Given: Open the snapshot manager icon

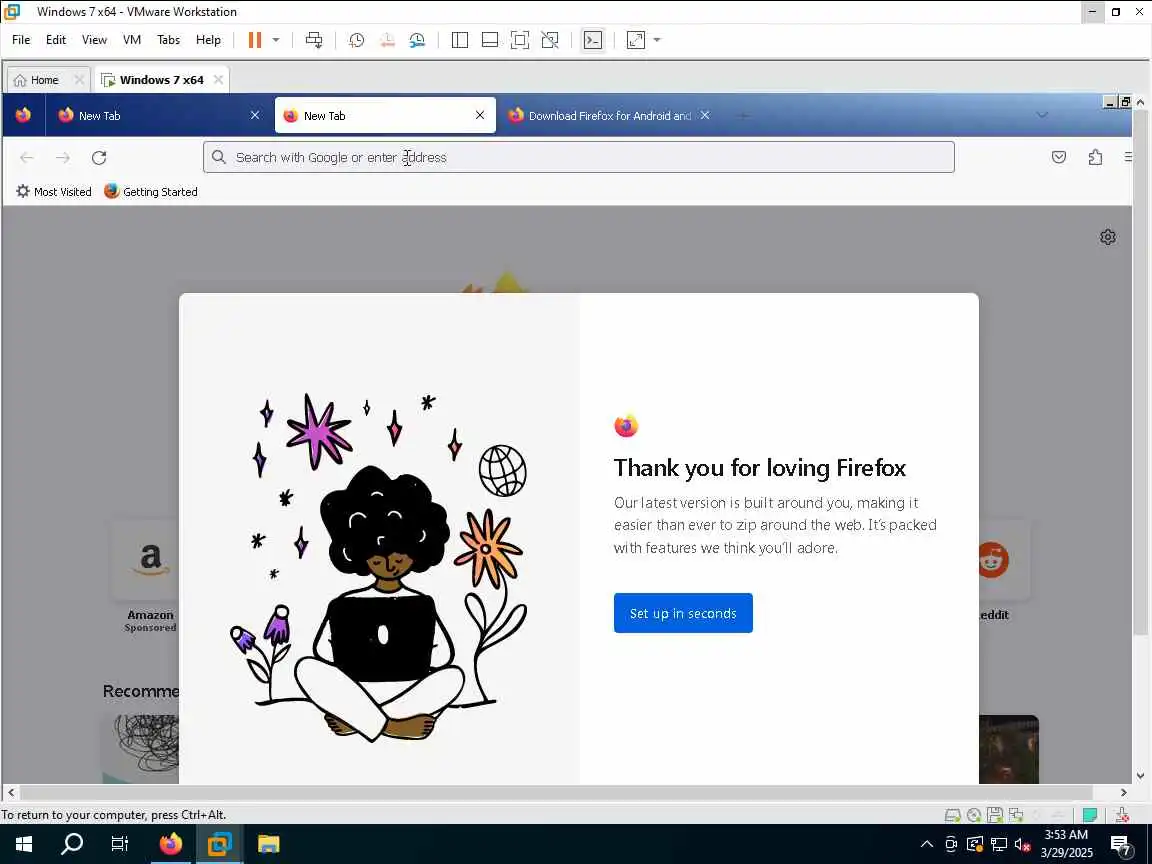Looking at the screenshot, I should click(x=417, y=40).
